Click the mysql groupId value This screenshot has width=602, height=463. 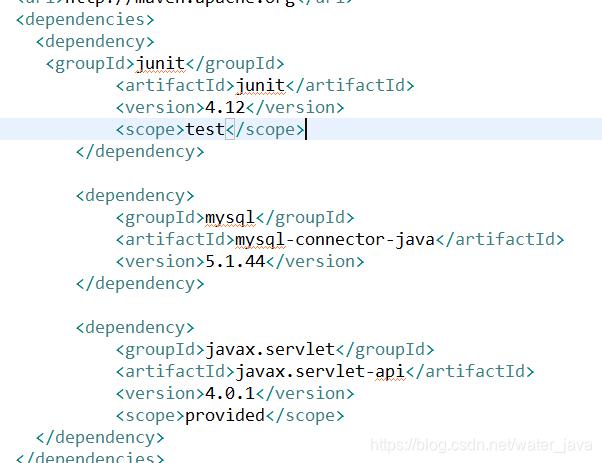230,218
